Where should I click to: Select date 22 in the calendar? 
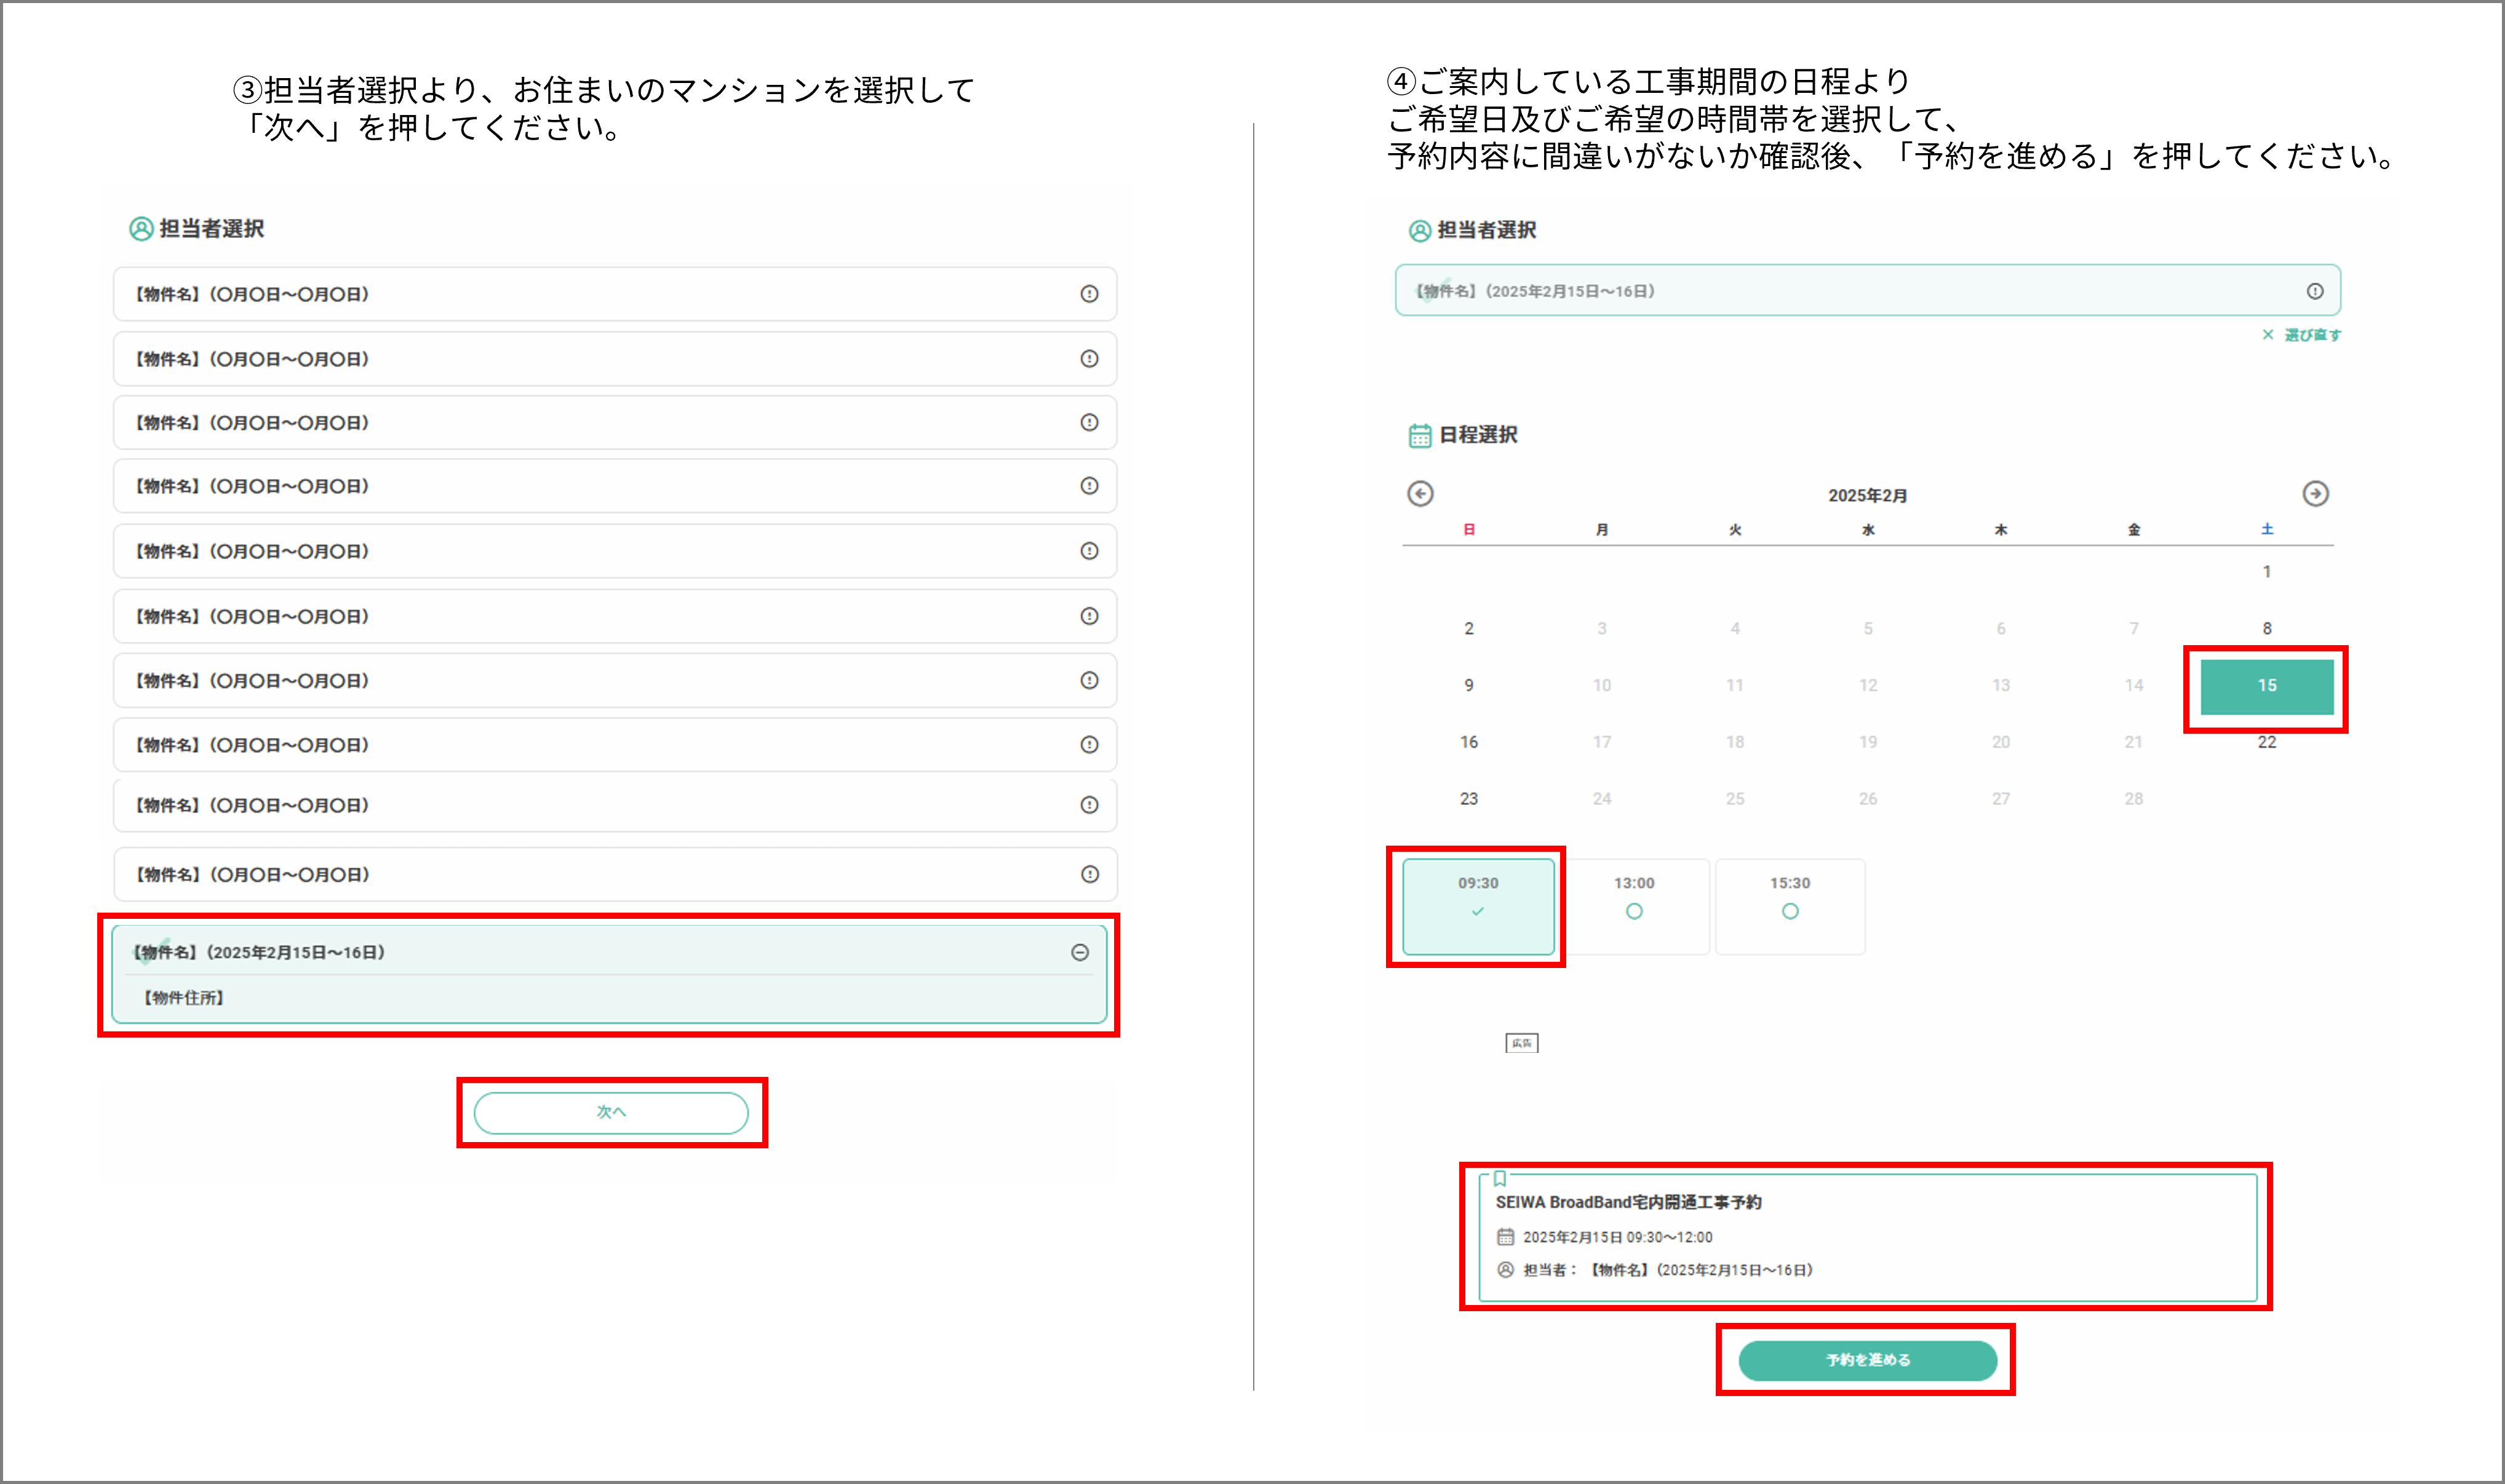pyautogui.click(x=2267, y=742)
